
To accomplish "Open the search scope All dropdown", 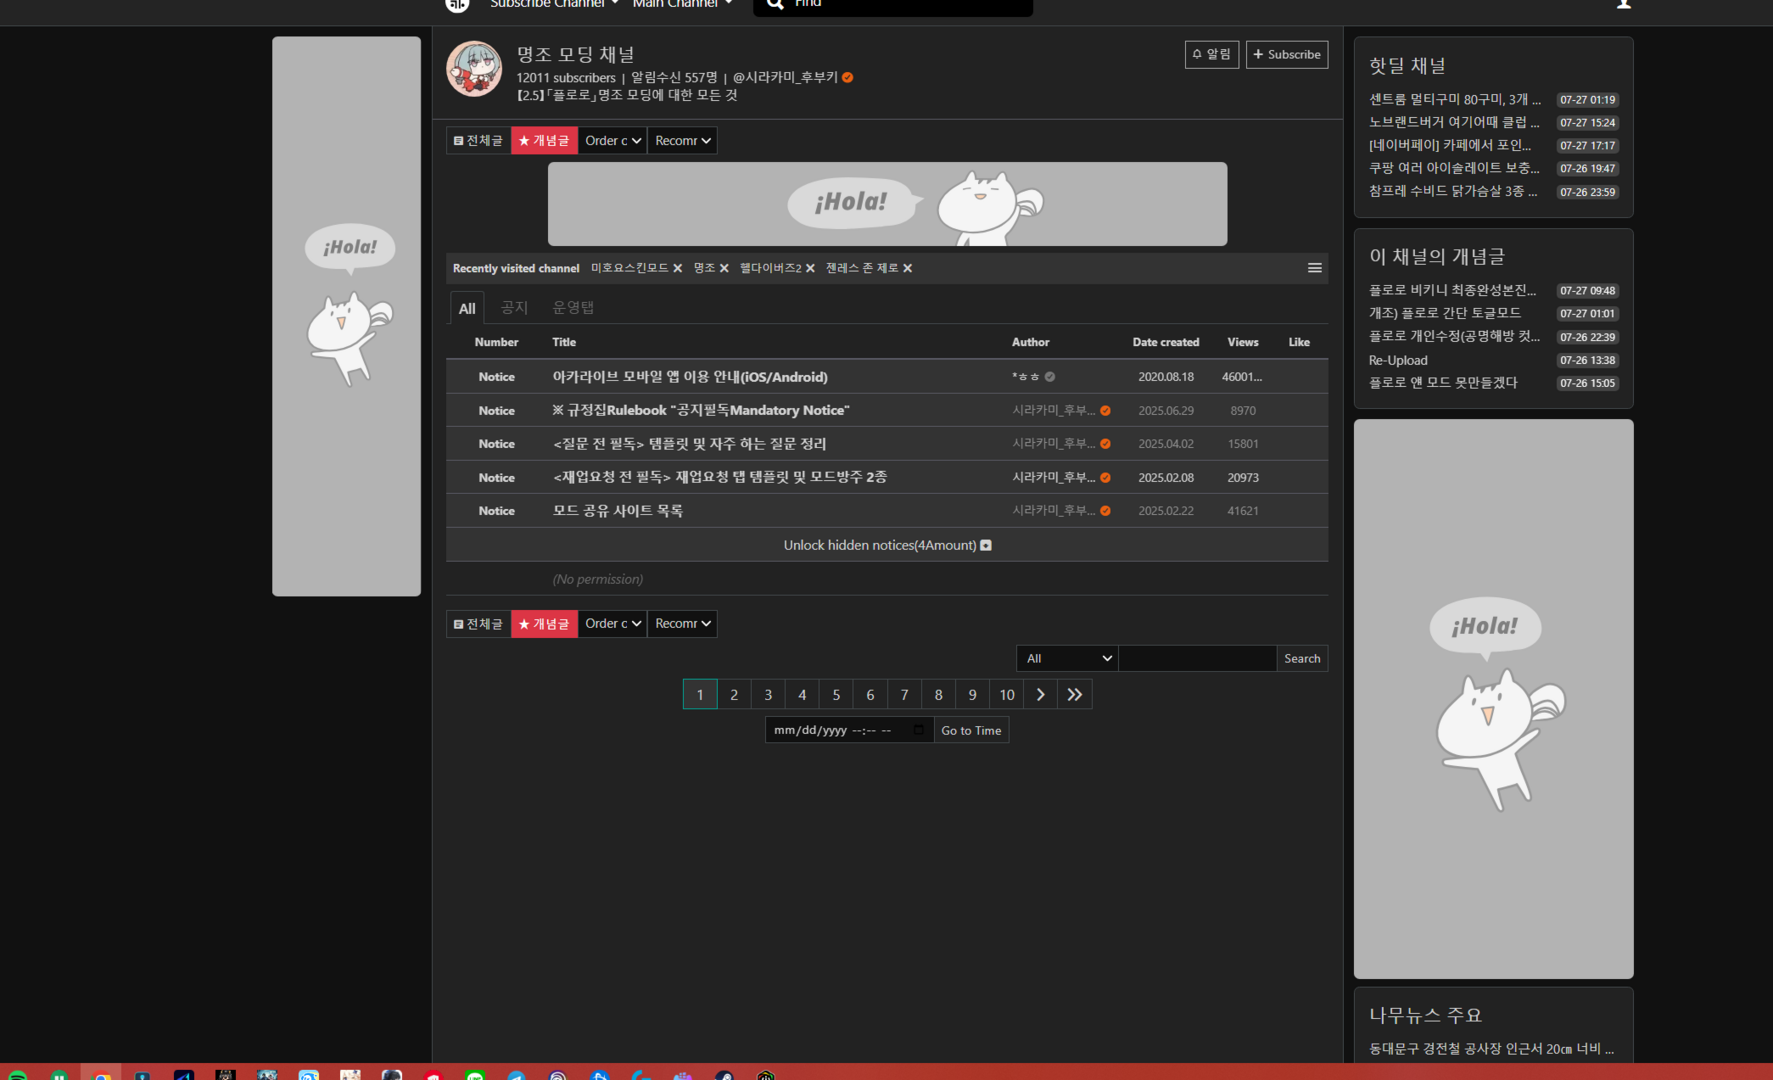I will 1067,658.
